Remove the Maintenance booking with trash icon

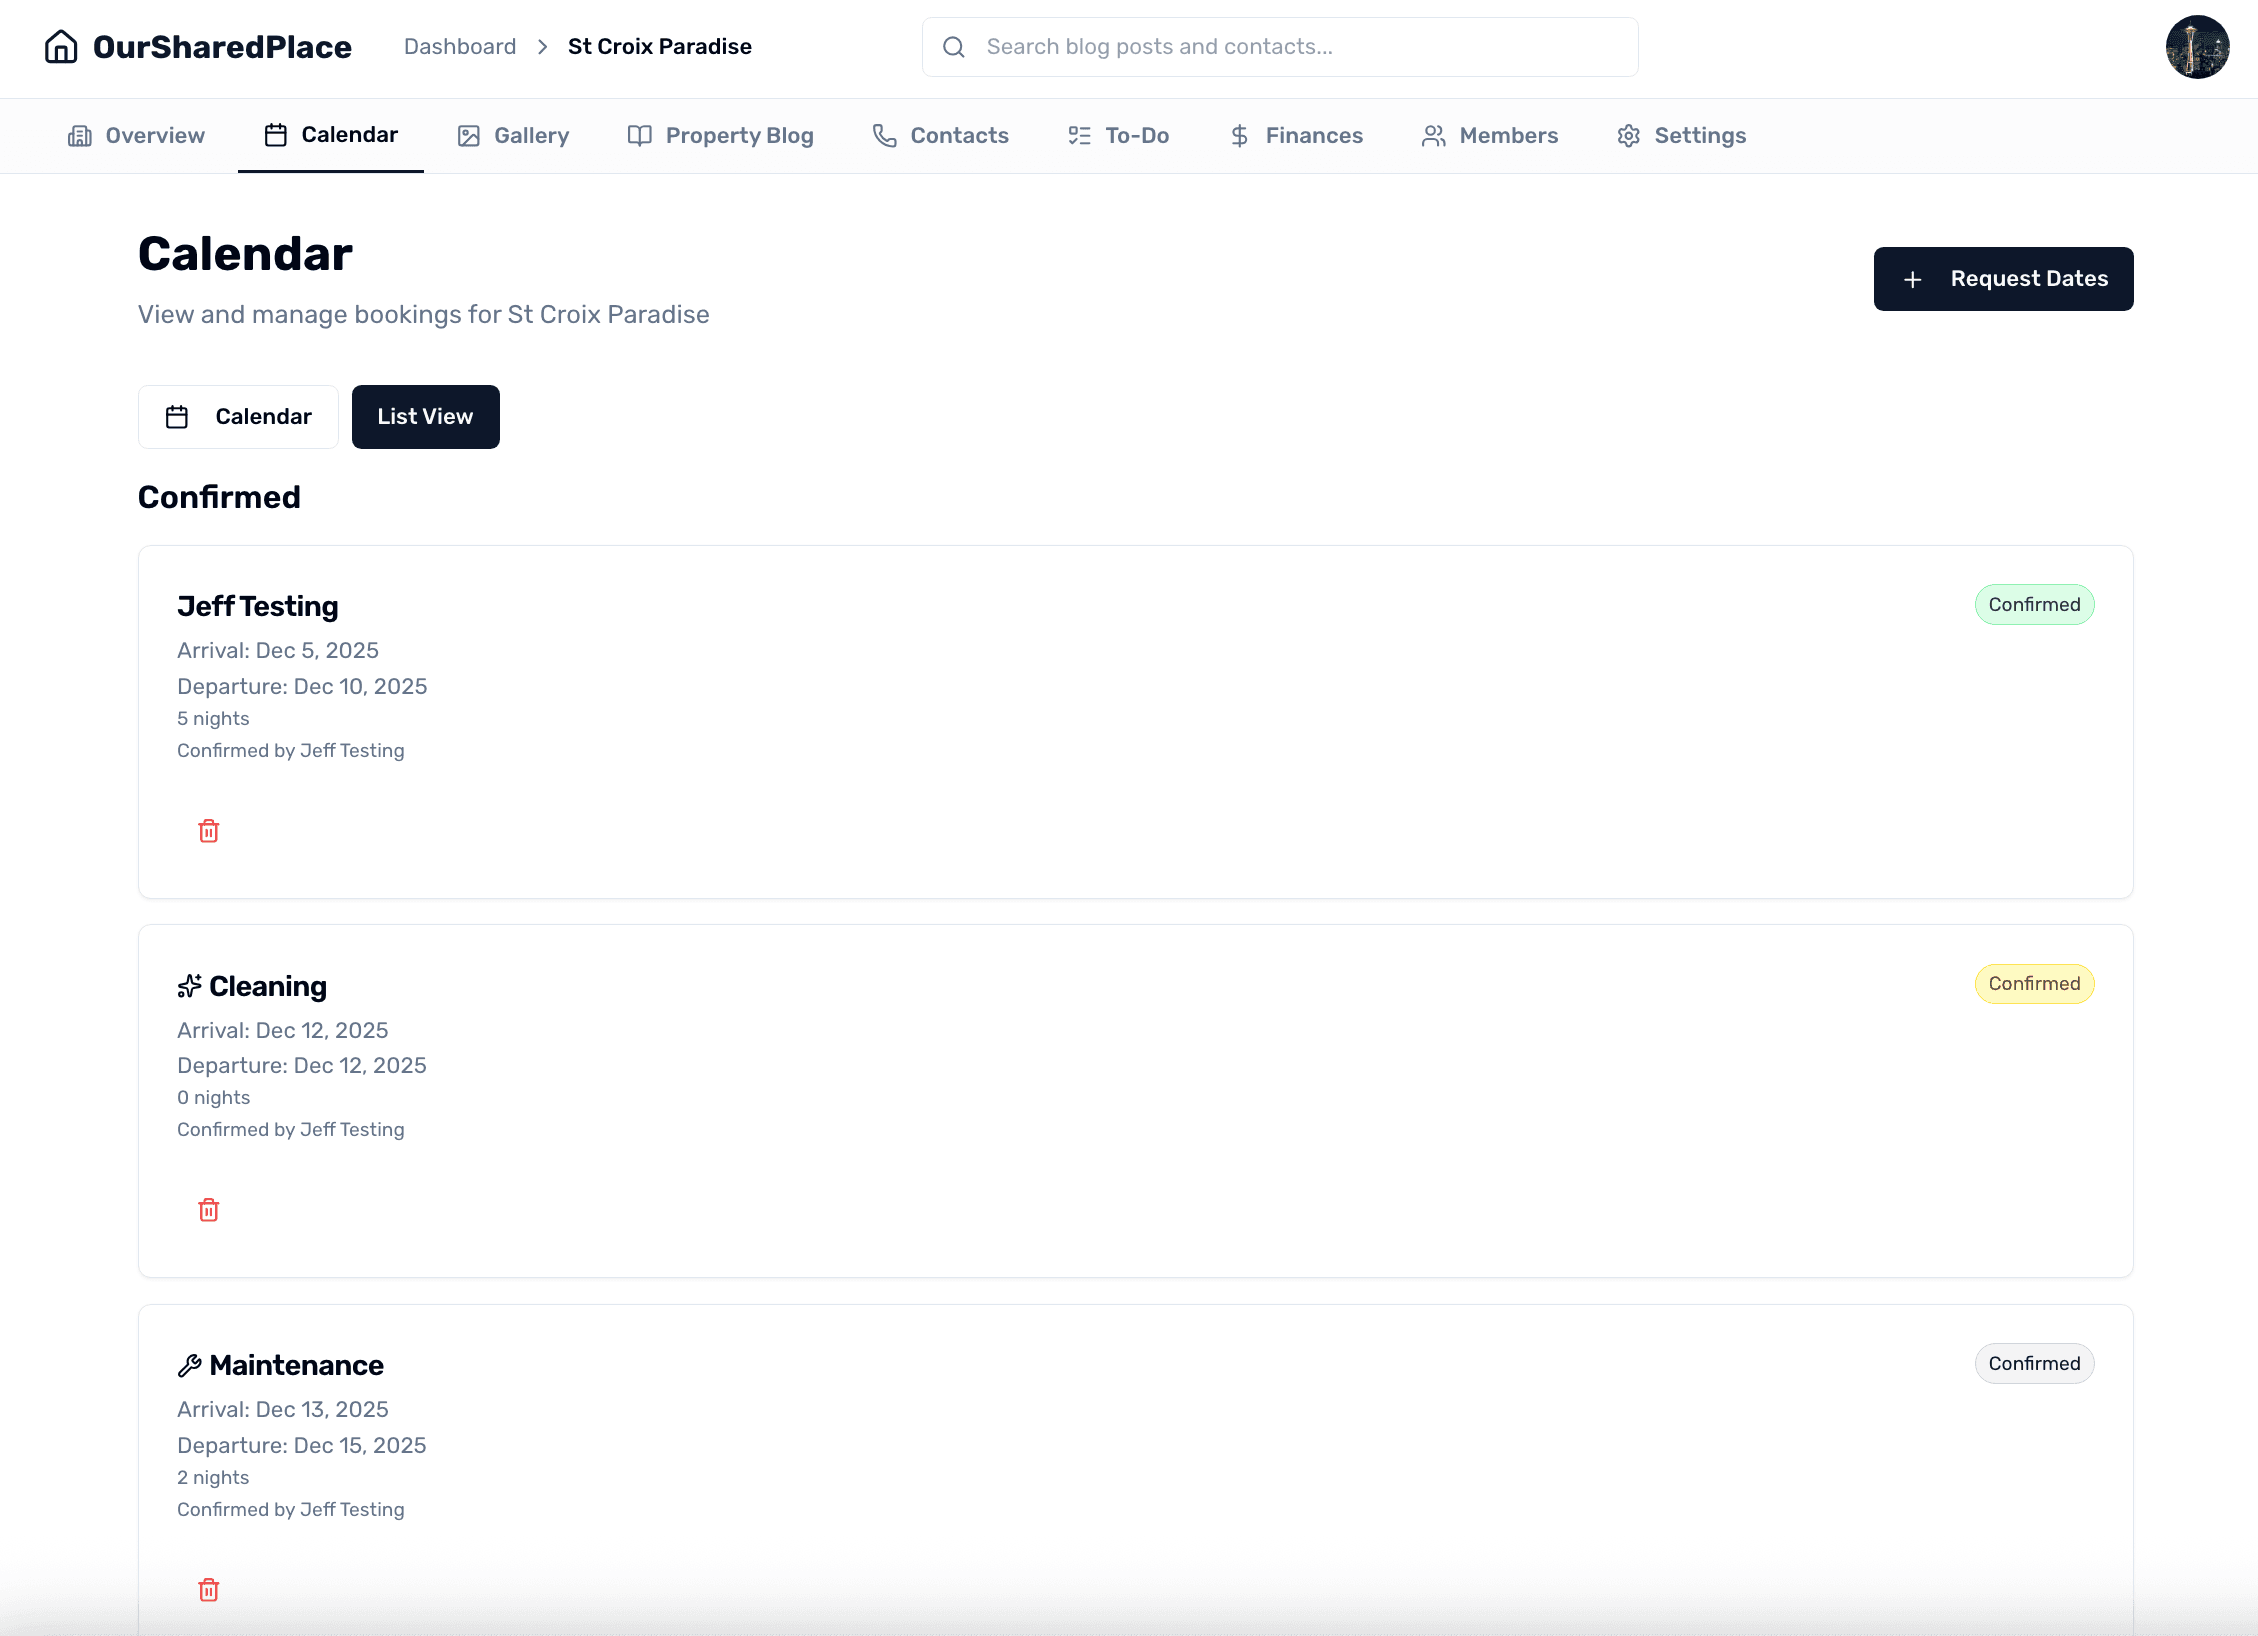tap(208, 1590)
